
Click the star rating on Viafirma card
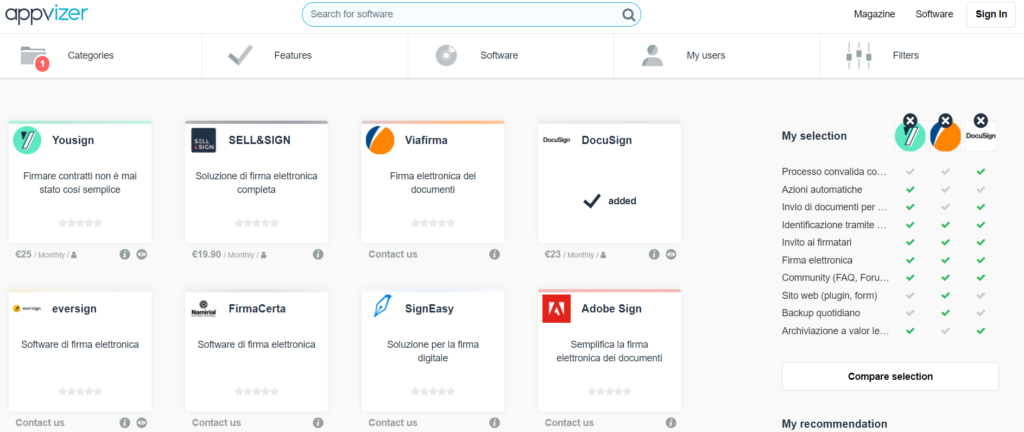[433, 223]
